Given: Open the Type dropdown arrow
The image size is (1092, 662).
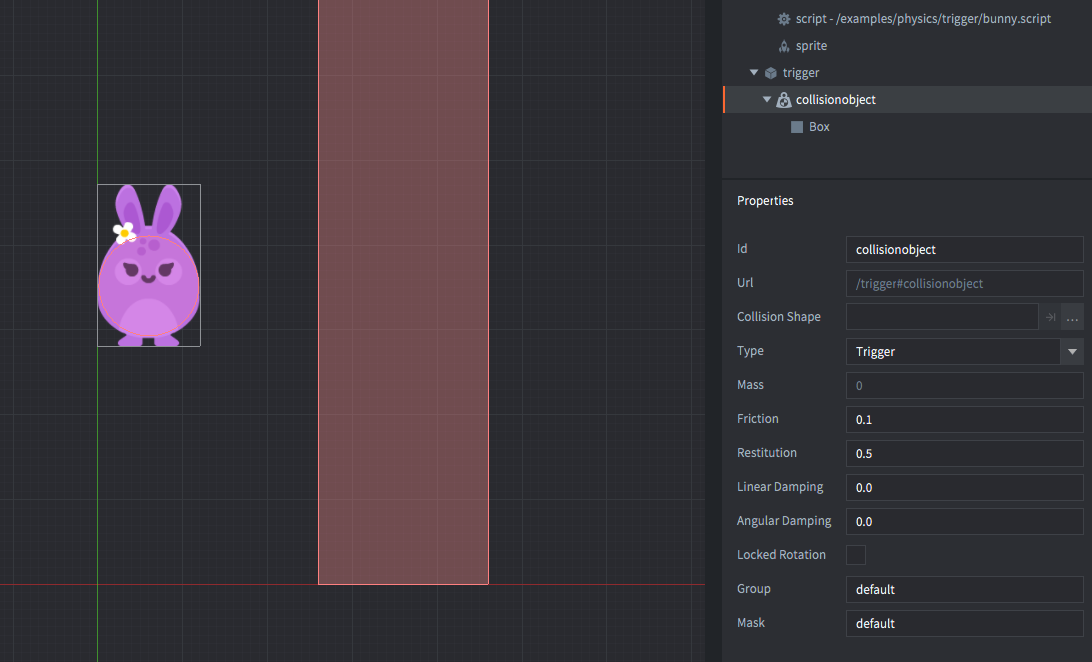Looking at the screenshot, I should click(x=1072, y=352).
